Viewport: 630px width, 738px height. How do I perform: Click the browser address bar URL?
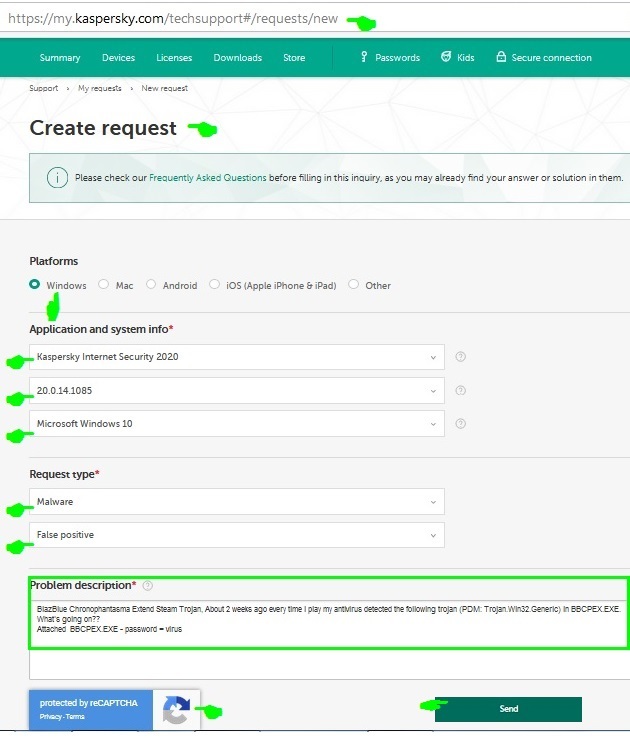pyautogui.click(x=173, y=18)
